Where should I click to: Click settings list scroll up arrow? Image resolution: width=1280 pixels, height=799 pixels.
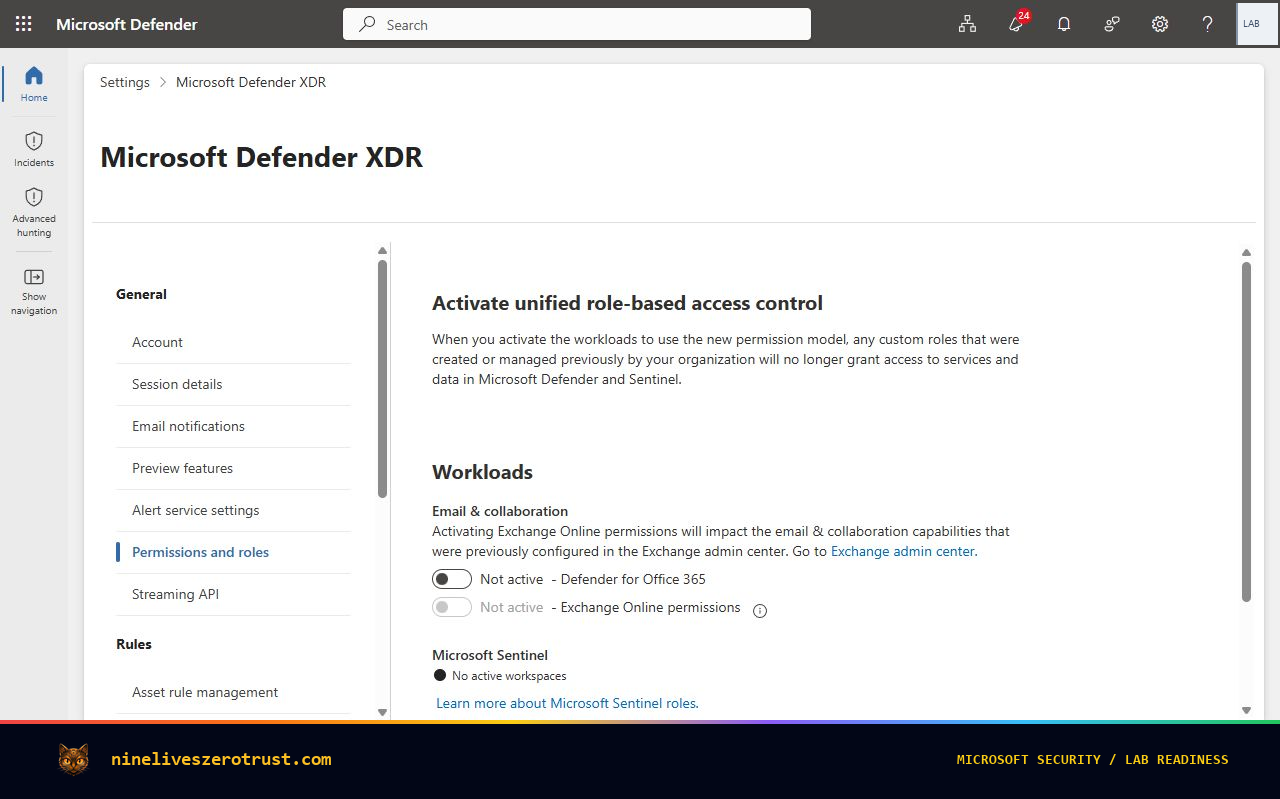(382, 251)
